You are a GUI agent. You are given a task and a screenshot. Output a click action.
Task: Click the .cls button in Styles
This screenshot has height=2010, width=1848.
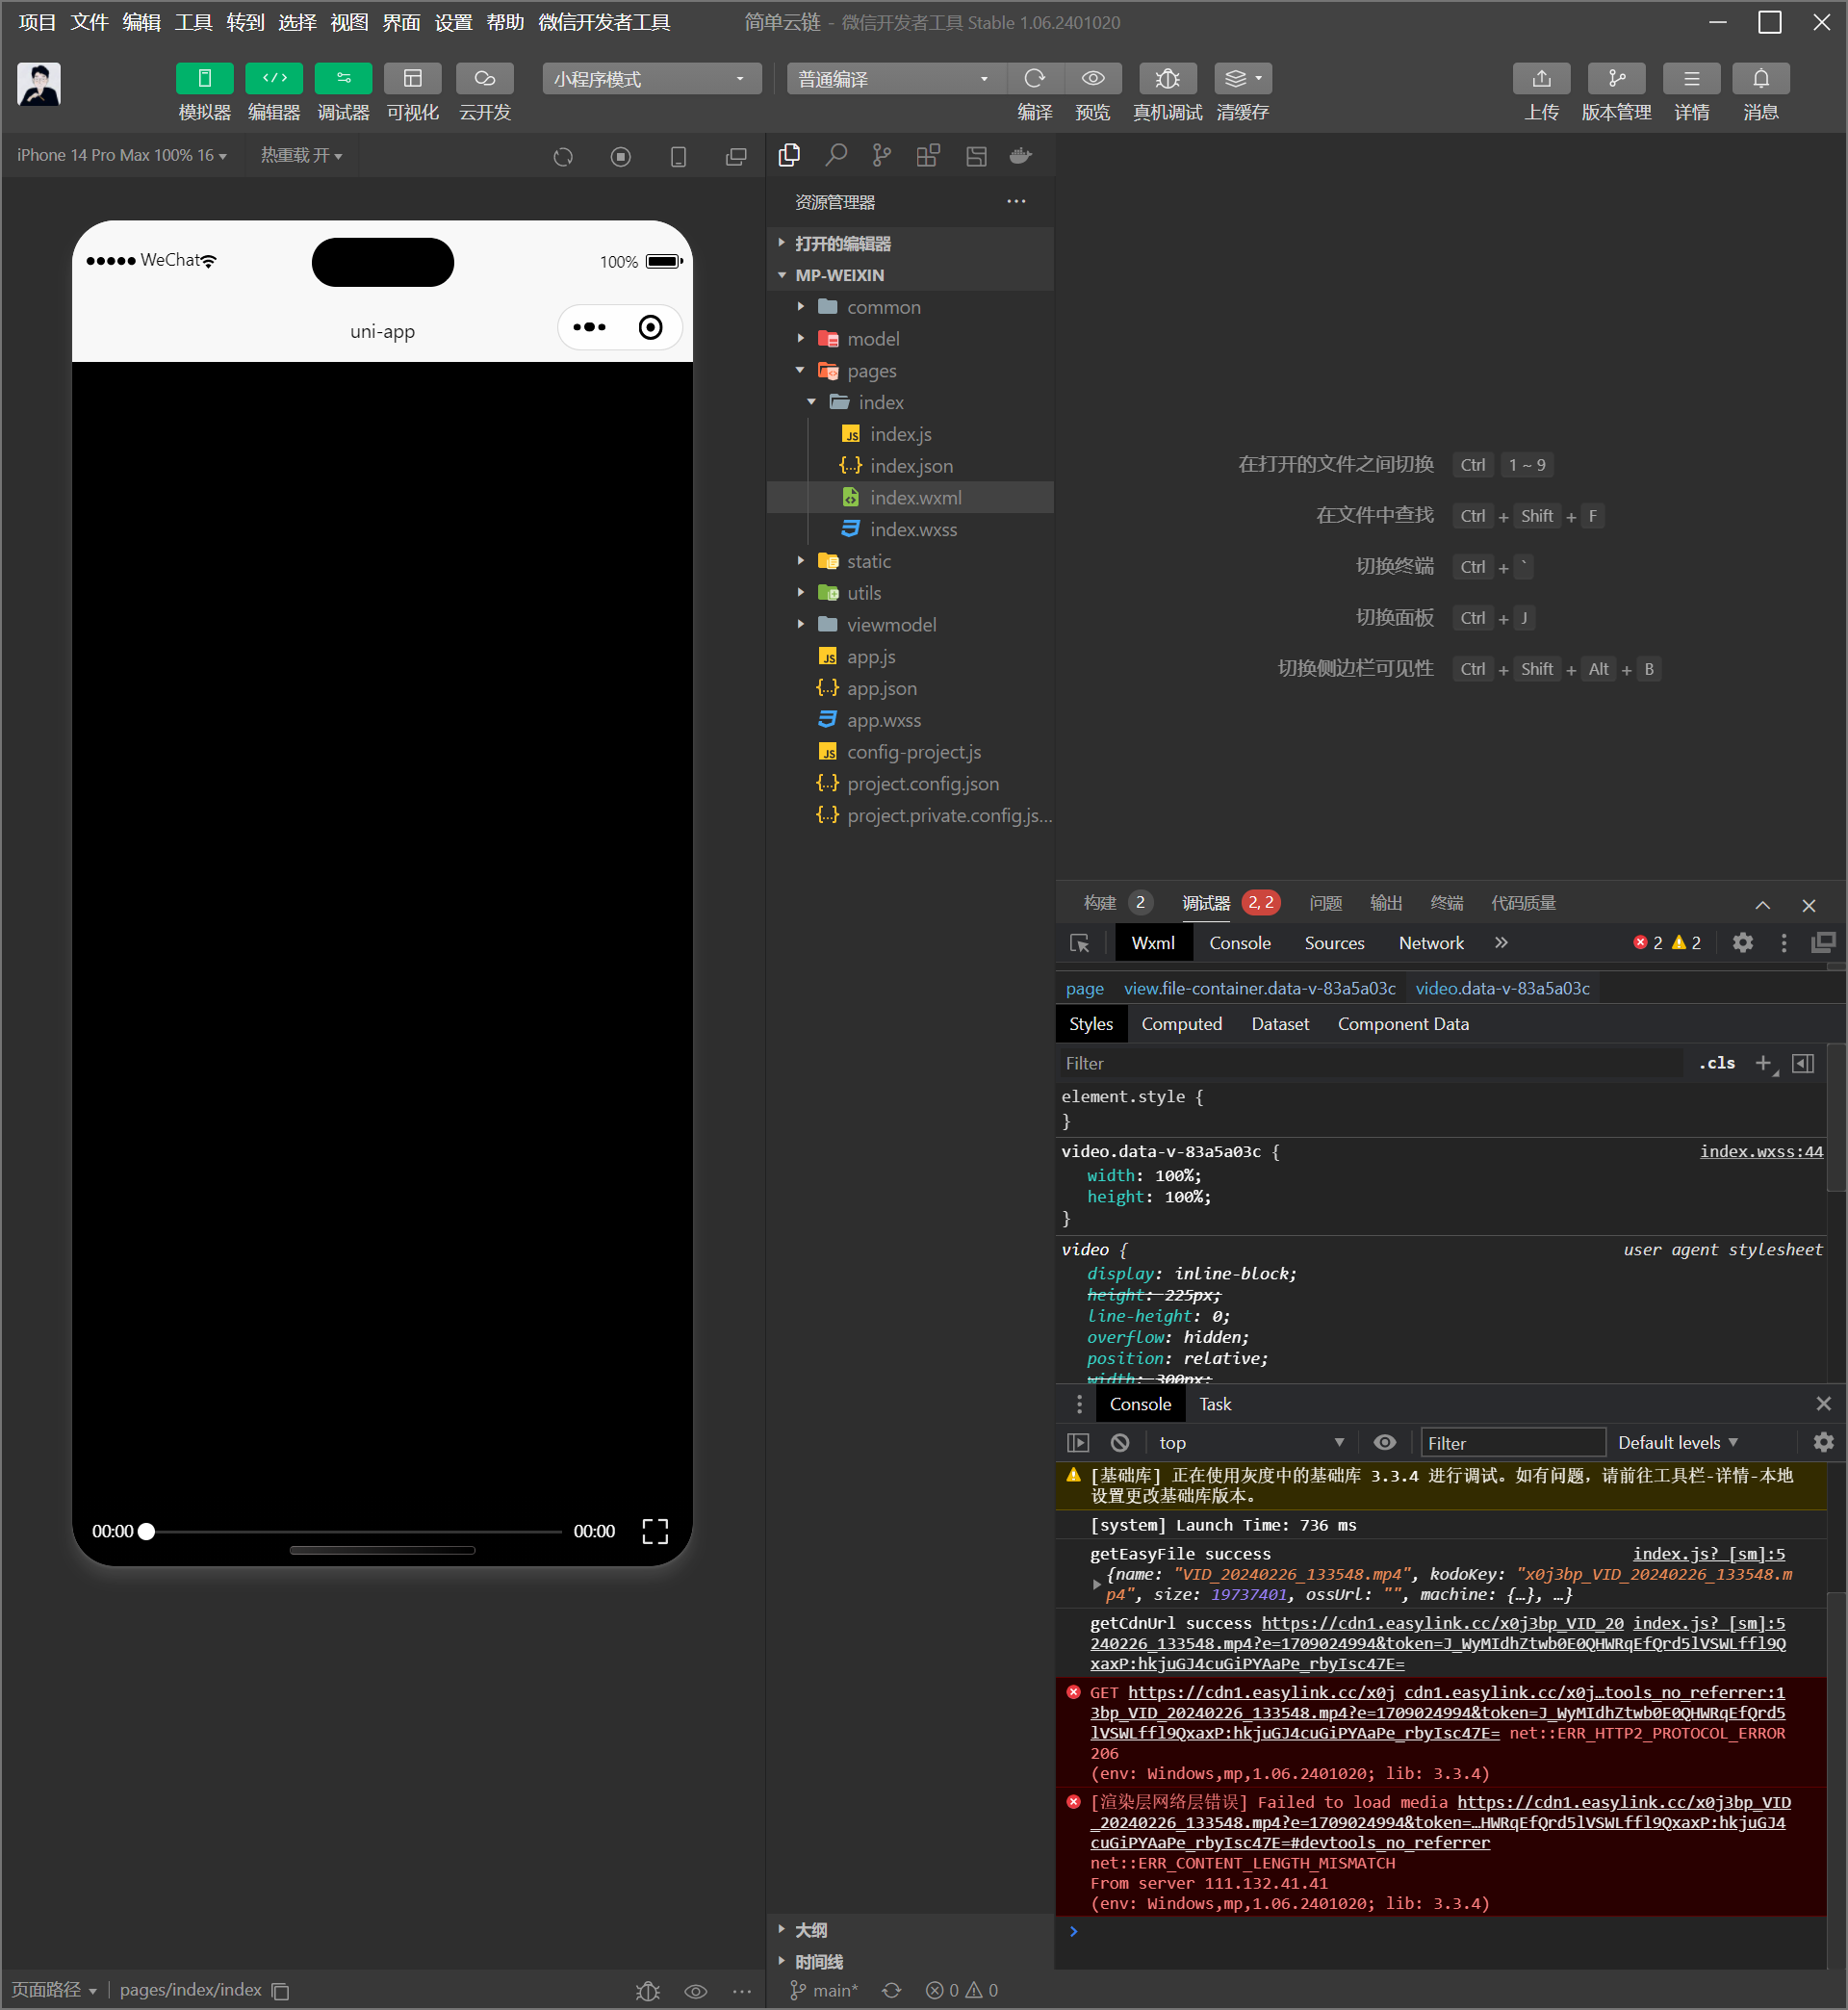click(x=1716, y=1063)
